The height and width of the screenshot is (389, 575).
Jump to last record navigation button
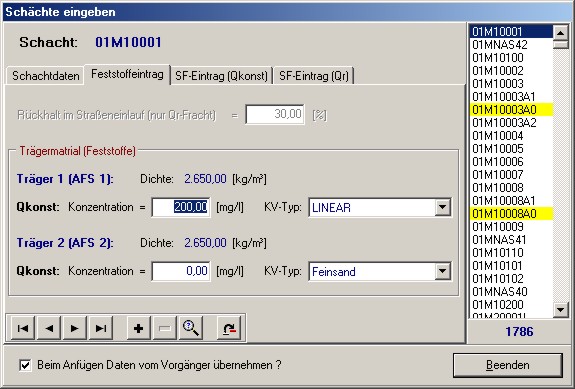tap(100, 328)
